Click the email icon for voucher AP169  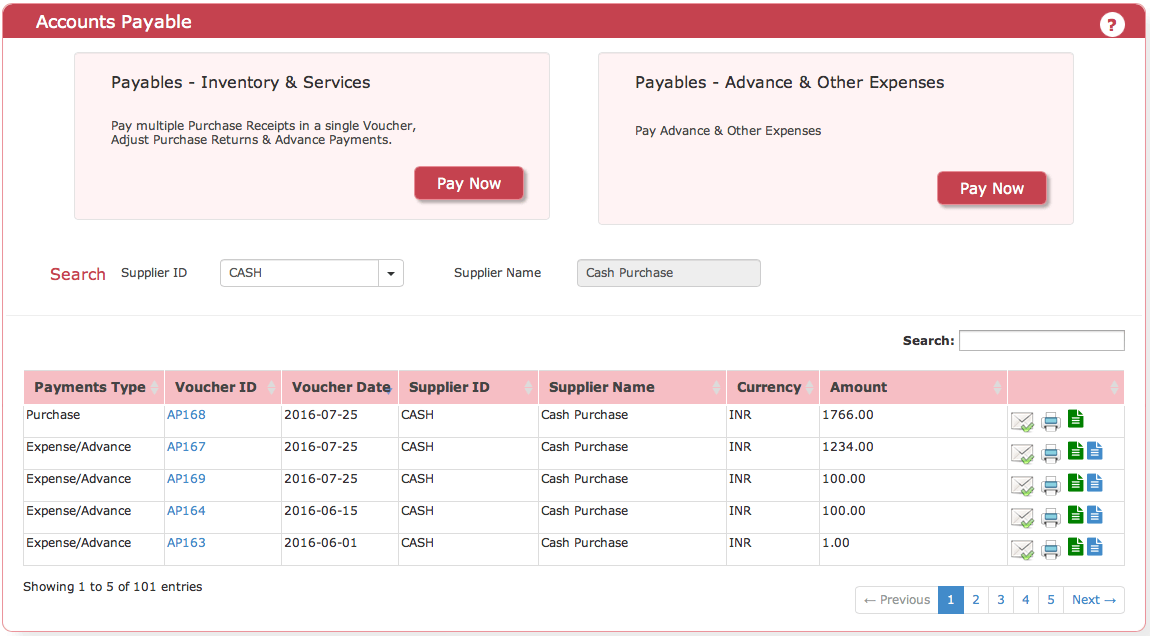pos(1022,486)
